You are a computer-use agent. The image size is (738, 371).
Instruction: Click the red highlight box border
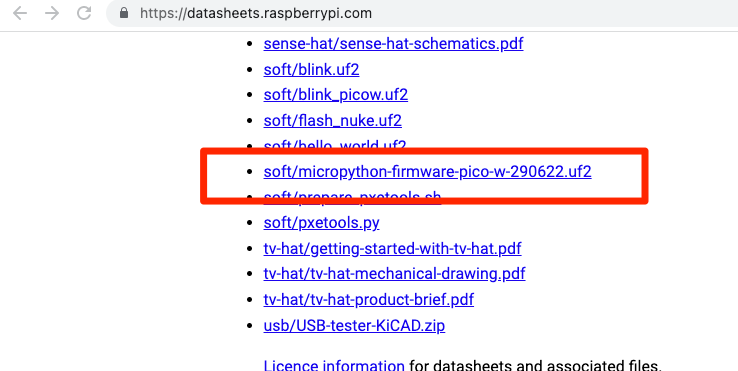point(424,151)
